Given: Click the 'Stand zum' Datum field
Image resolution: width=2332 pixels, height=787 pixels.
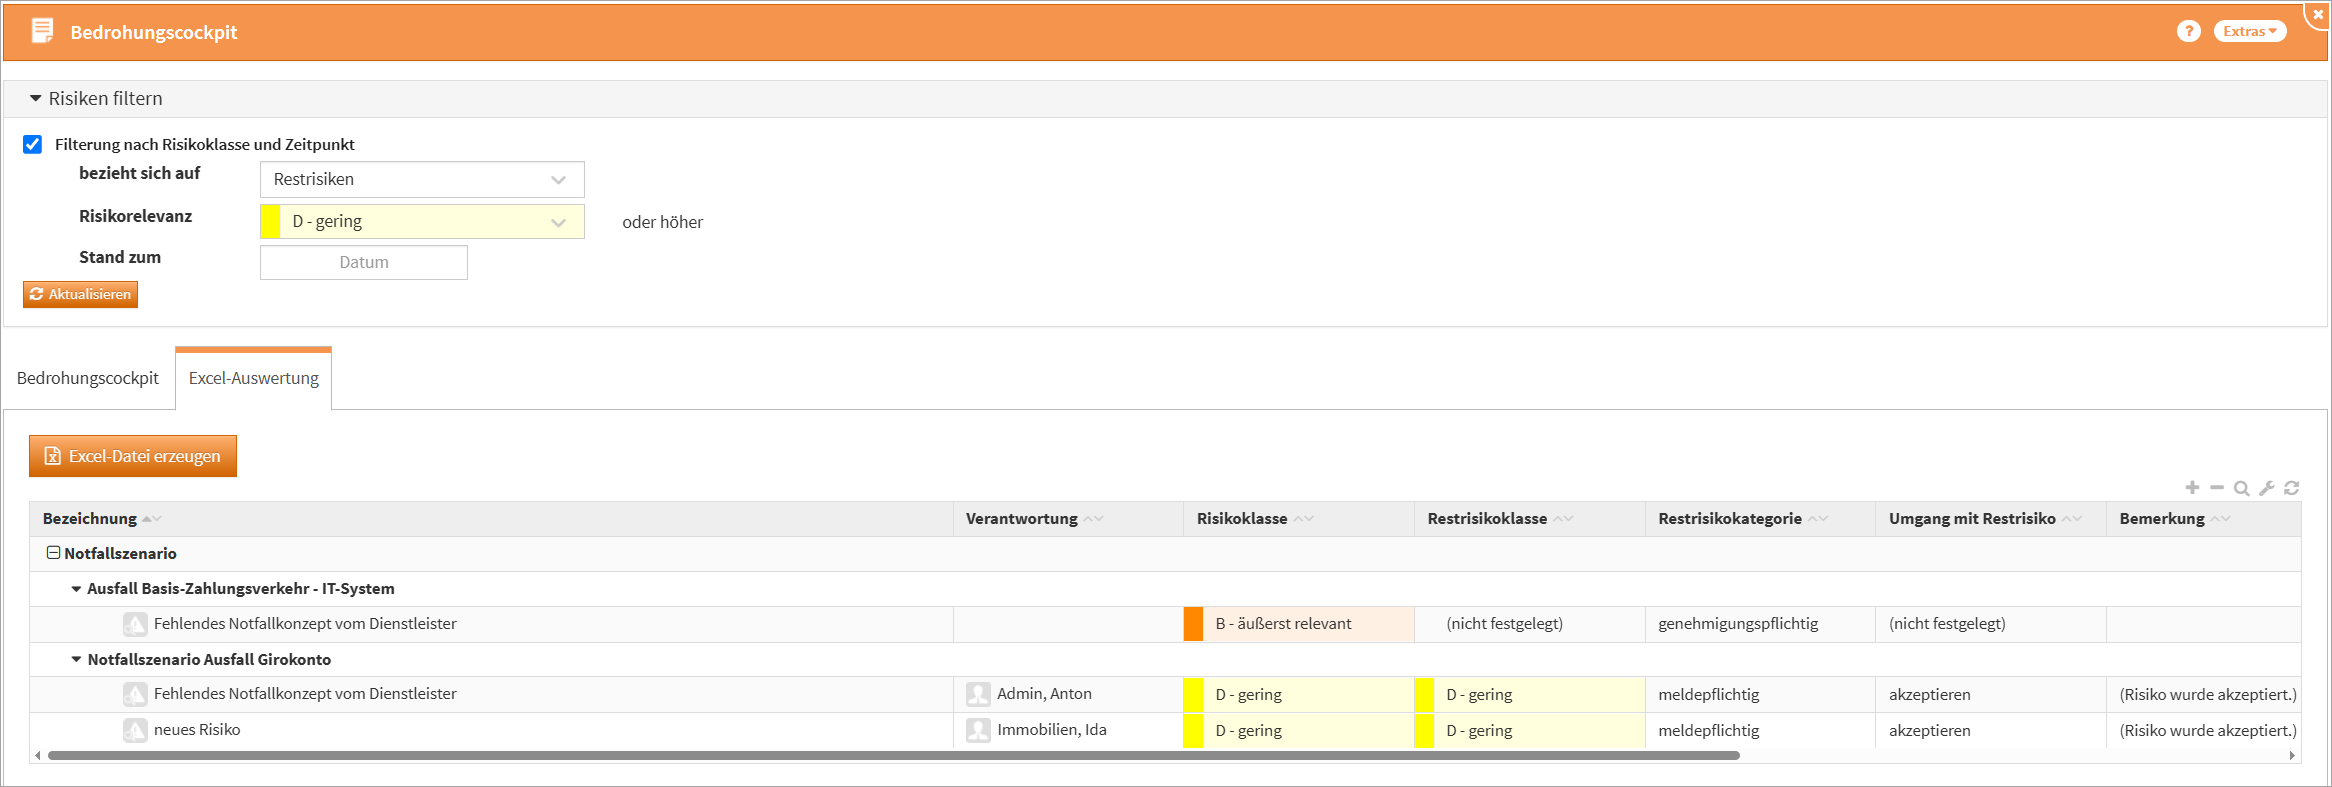Looking at the screenshot, I should [x=364, y=263].
